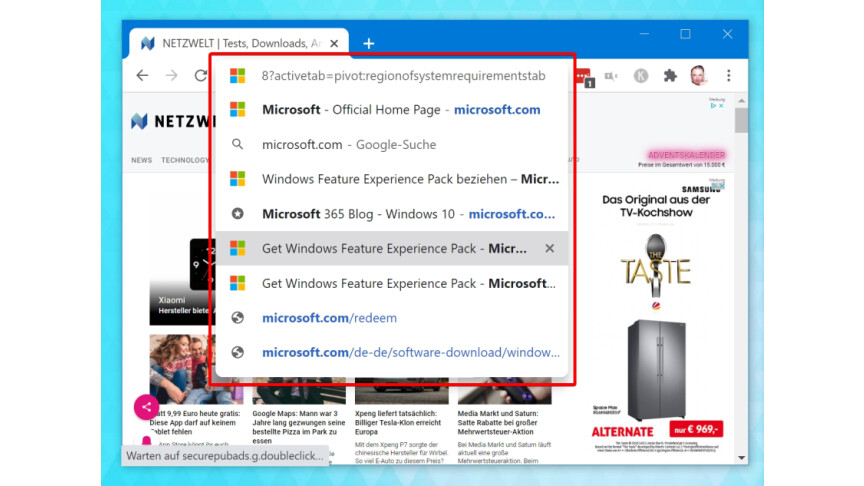Viewport: 864px width, 486px height.
Task: Open the 9,99 Euro heute gratis article
Action: tap(196, 423)
